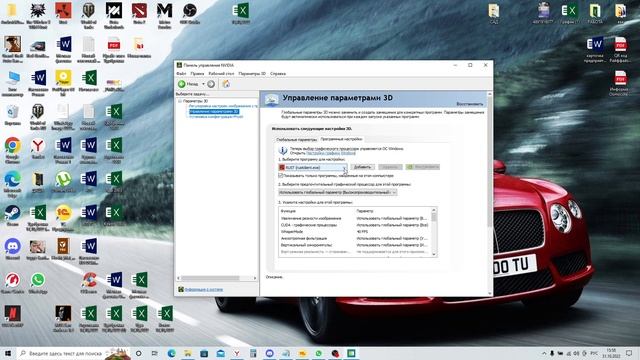Select WhatsApp desktop icon
This screenshot has width=640, height=360.
pos(38,283)
